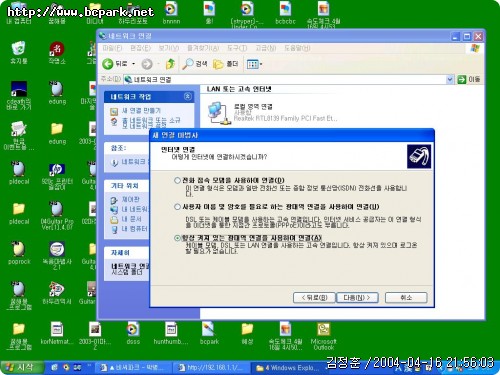Select always-on broadband connection radio option
This screenshot has height=375, width=500.
pyautogui.click(x=177, y=238)
